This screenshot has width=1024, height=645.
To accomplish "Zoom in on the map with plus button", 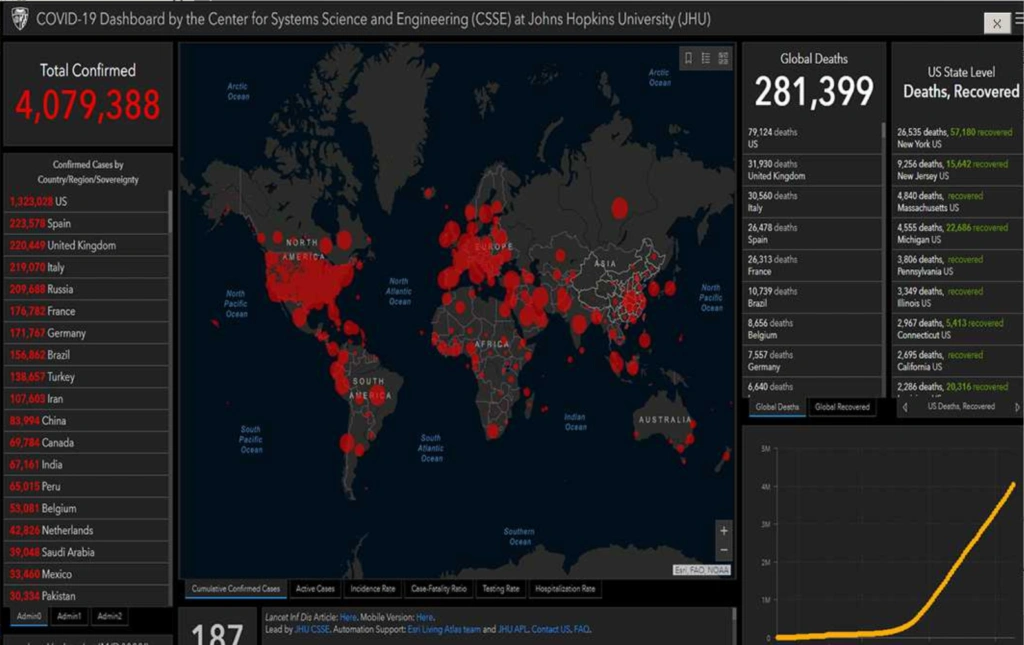I will pyautogui.click(x=724, y=531).
